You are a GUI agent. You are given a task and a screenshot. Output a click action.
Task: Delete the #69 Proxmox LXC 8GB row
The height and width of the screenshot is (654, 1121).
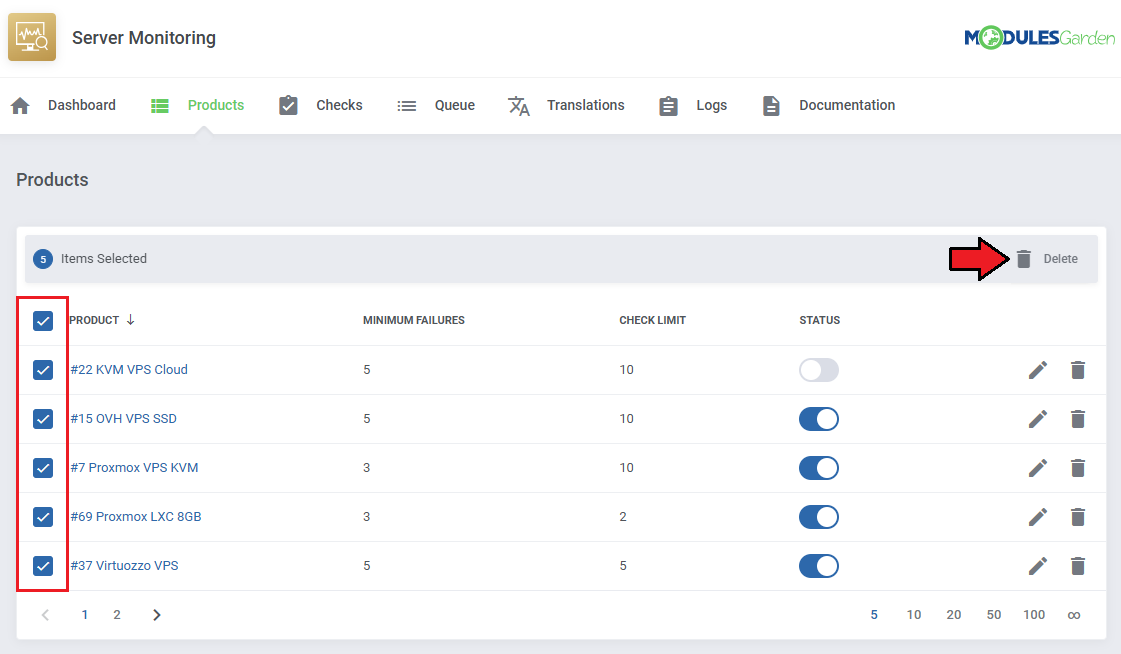click(x=1078, y=517)
